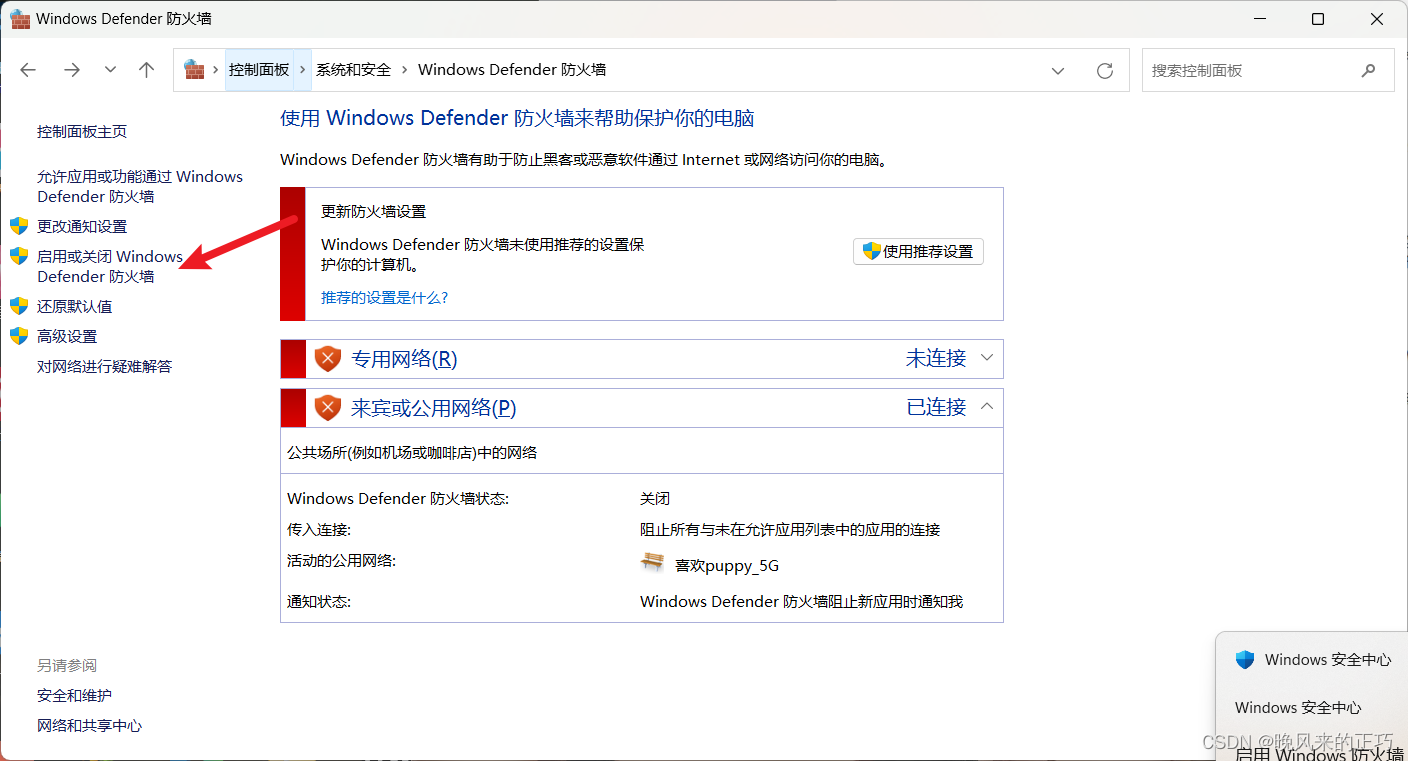Click Windows 安全中心 notification shield icon

pyautogui.click(x=1245, y=660)
